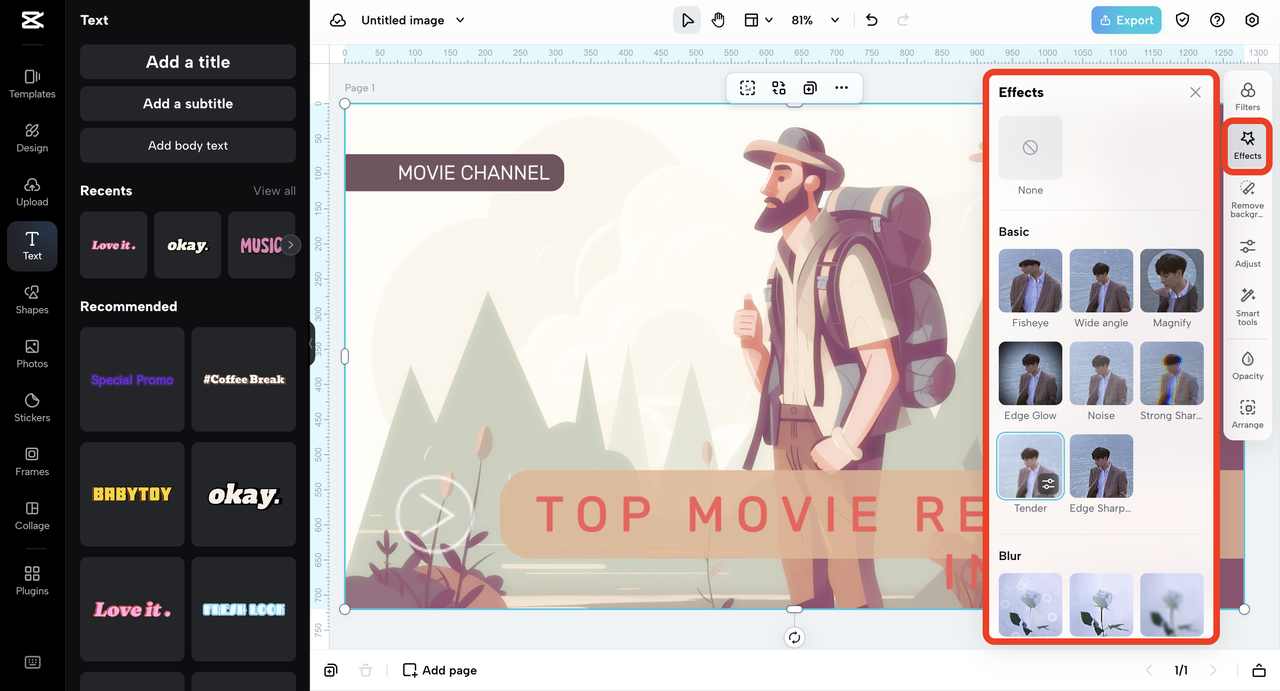This screenshot has height=691, width=1280.
Task: Adjust Tender effect settings icon
Action: pyautogui.click(x=1048, y=484)
